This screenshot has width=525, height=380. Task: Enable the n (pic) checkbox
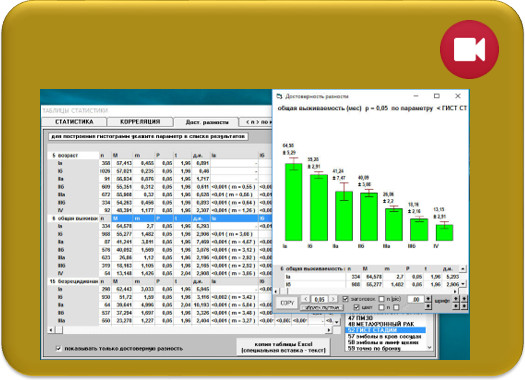(x=381, y=299)
